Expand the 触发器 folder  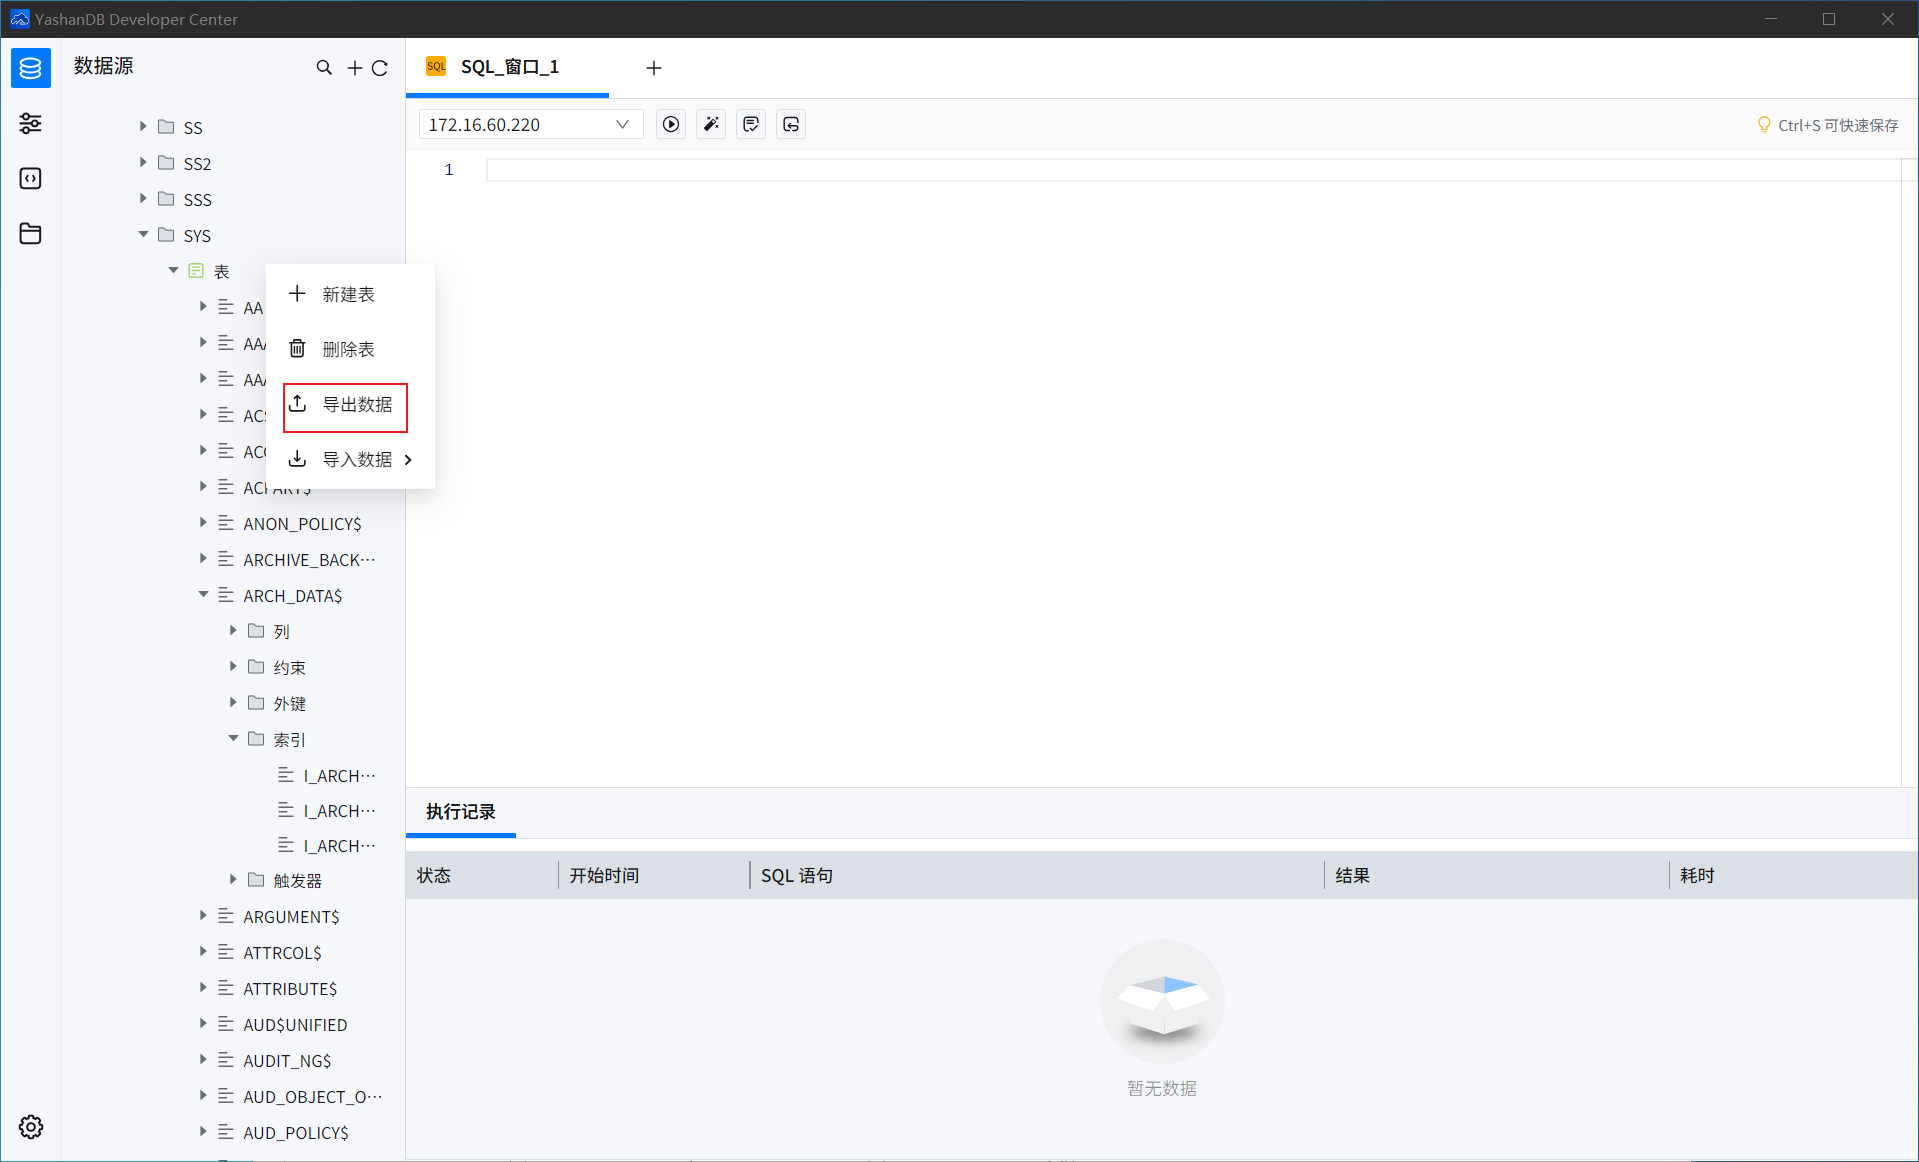234,880
